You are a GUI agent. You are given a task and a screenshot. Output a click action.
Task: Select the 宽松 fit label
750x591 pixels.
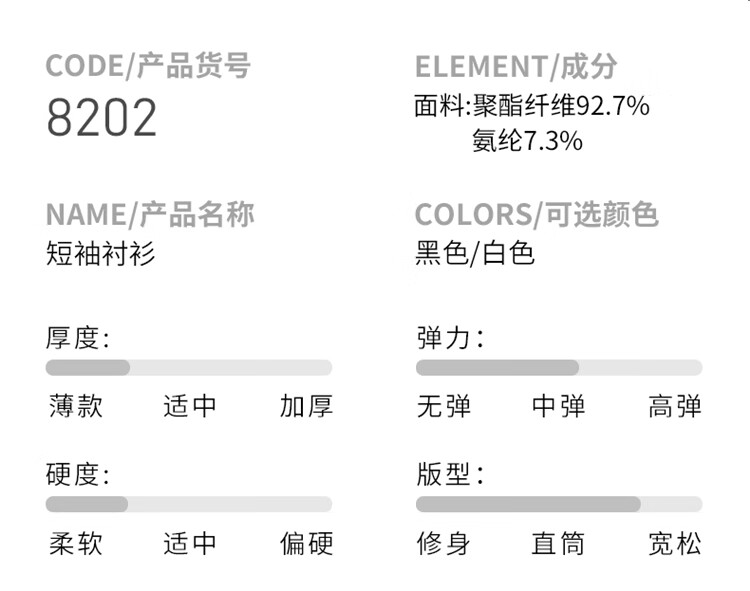675,544
